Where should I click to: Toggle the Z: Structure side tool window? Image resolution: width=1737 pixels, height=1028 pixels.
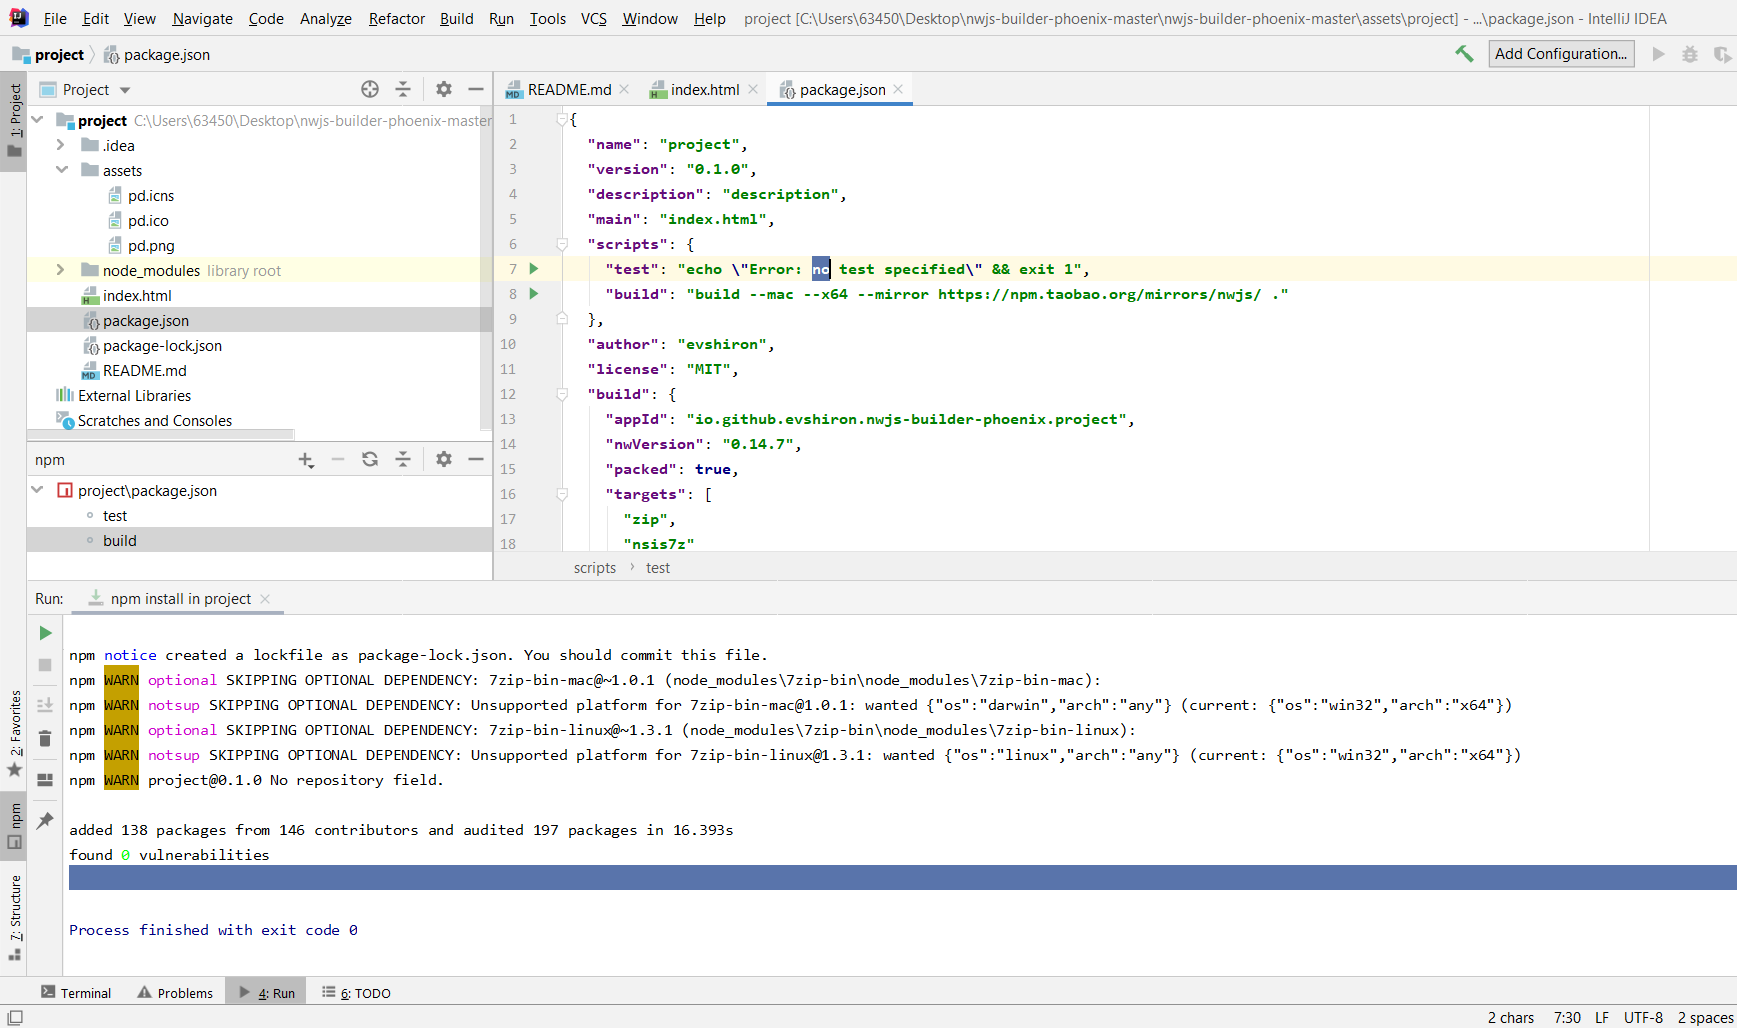point(14,917)
